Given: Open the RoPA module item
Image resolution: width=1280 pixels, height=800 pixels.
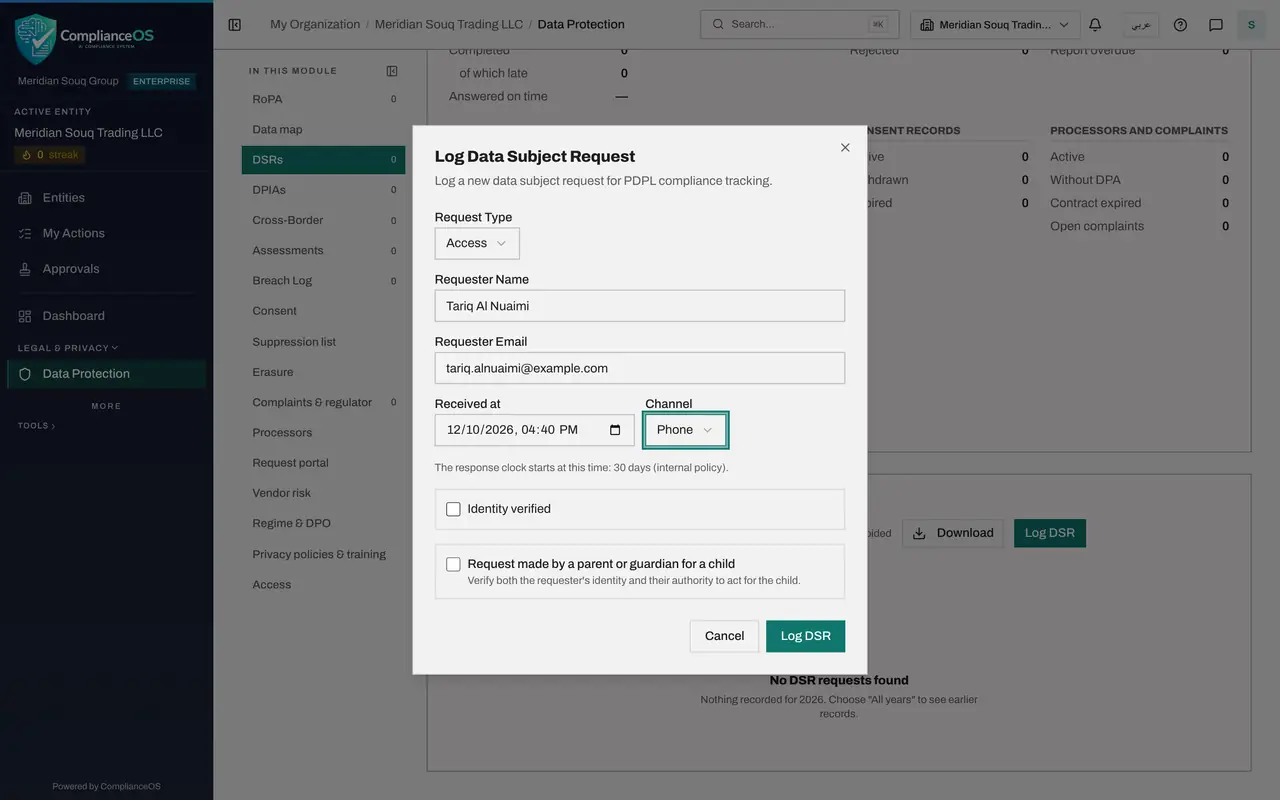Looking at the screenshot, I should 323,99.
